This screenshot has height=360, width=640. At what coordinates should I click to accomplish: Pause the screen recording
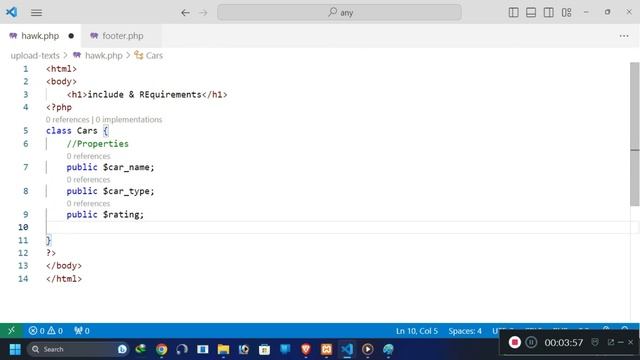tap(531, 342)
